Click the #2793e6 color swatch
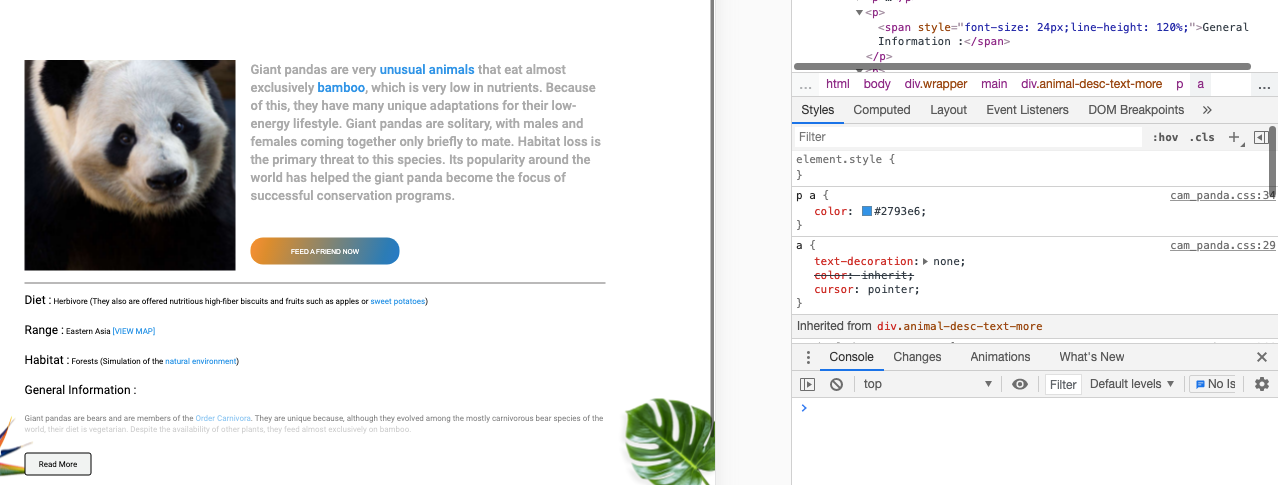The height and width of the screenshot is (485, 1278). point(867,211)
